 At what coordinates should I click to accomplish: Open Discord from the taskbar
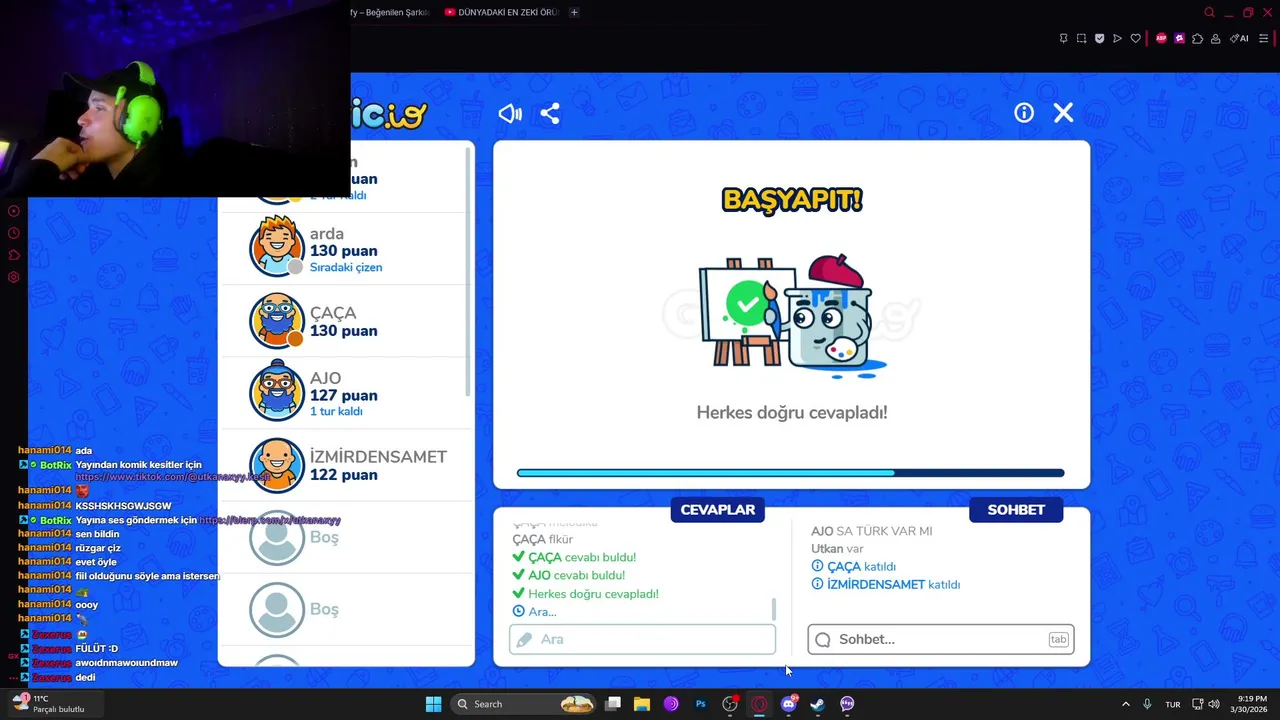click(789, 704)
